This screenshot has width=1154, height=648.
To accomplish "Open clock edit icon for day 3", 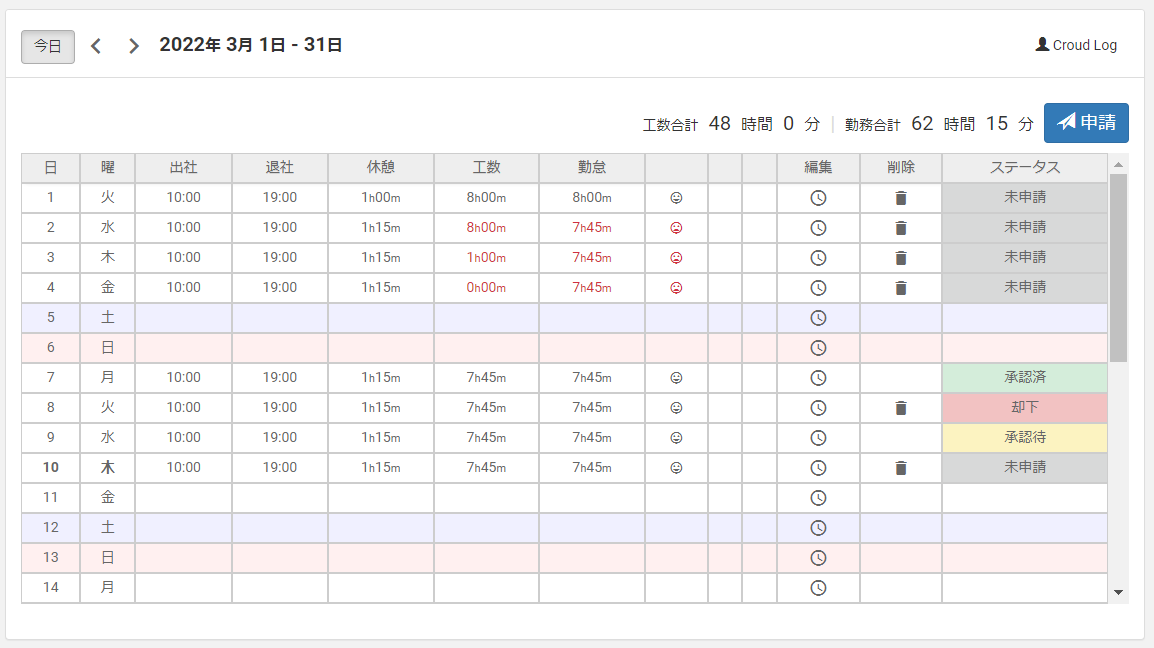I will (x=818, y=258).
